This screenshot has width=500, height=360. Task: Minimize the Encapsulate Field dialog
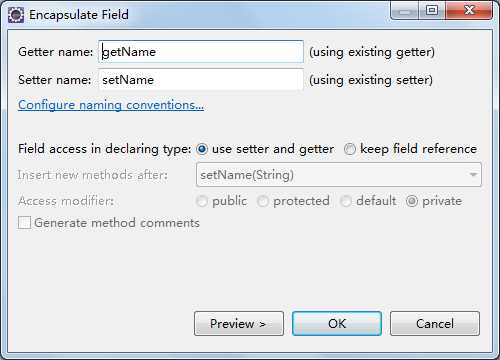click(x=404, y=11)
